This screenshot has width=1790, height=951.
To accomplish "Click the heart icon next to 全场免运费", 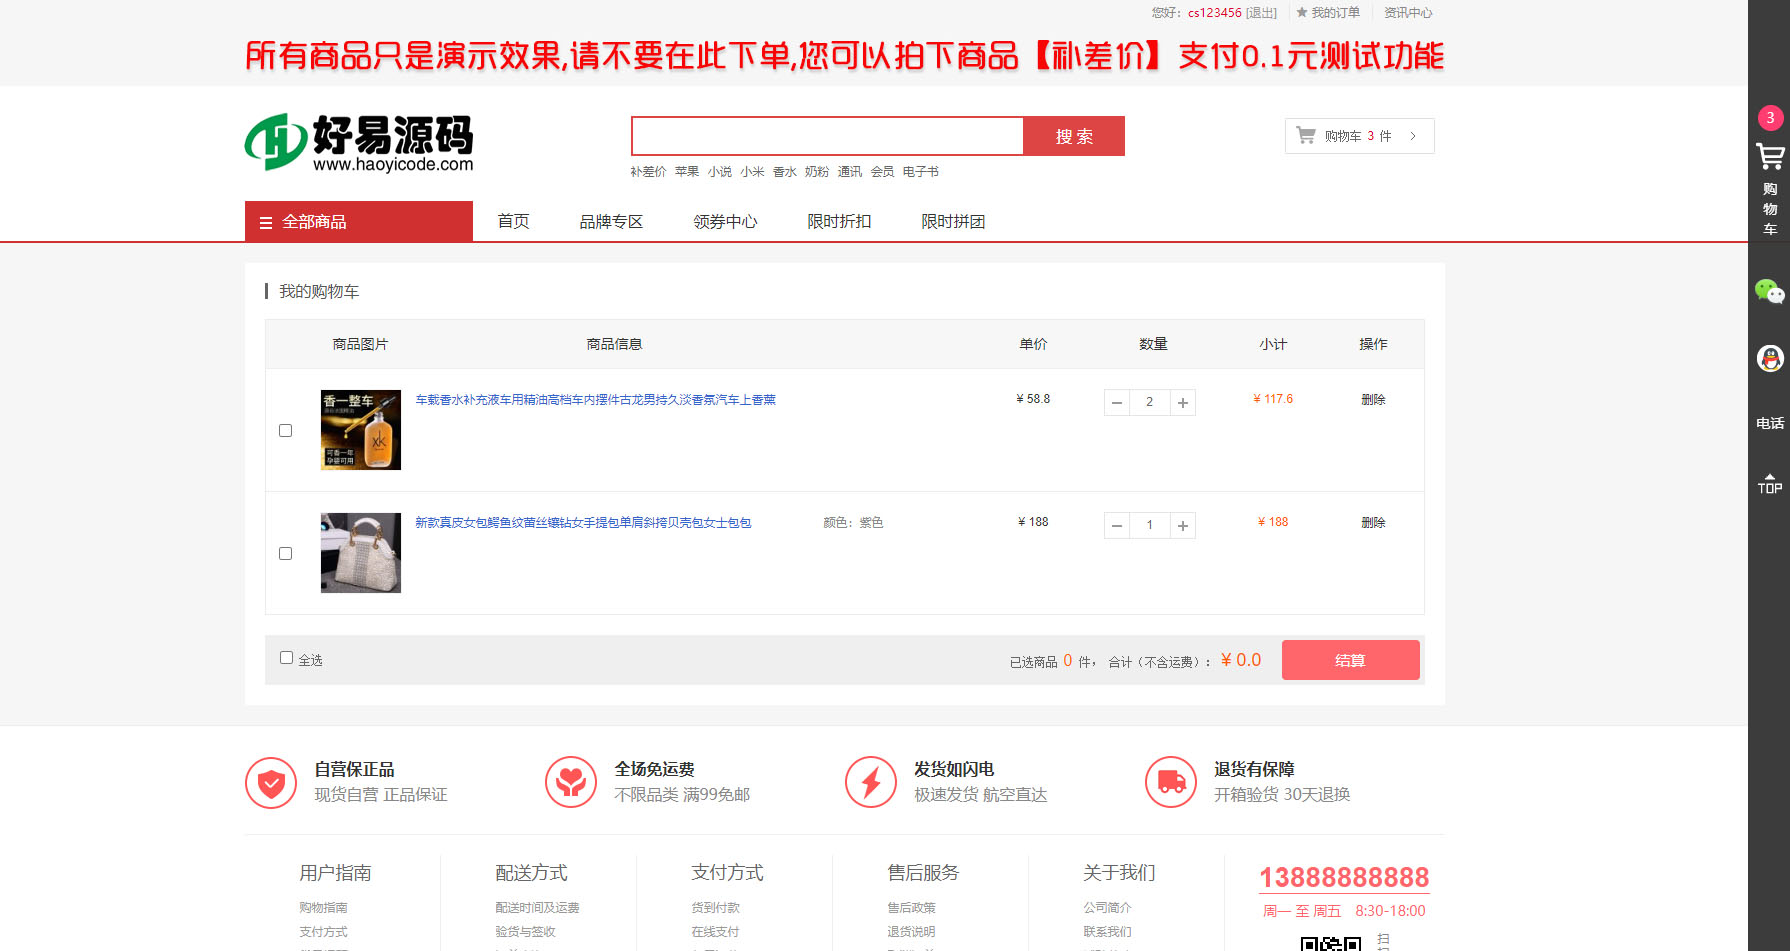I will point(570,782).
